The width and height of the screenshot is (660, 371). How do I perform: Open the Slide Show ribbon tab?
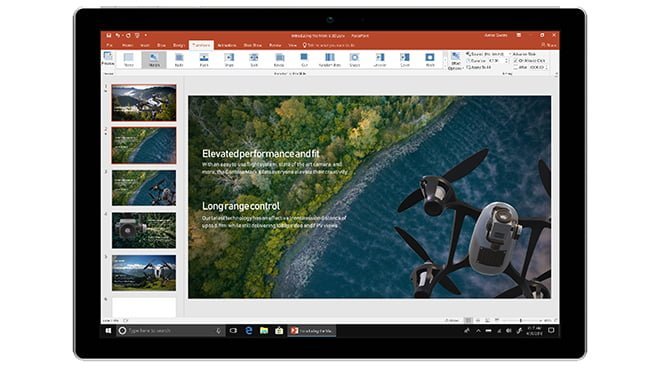253,45
